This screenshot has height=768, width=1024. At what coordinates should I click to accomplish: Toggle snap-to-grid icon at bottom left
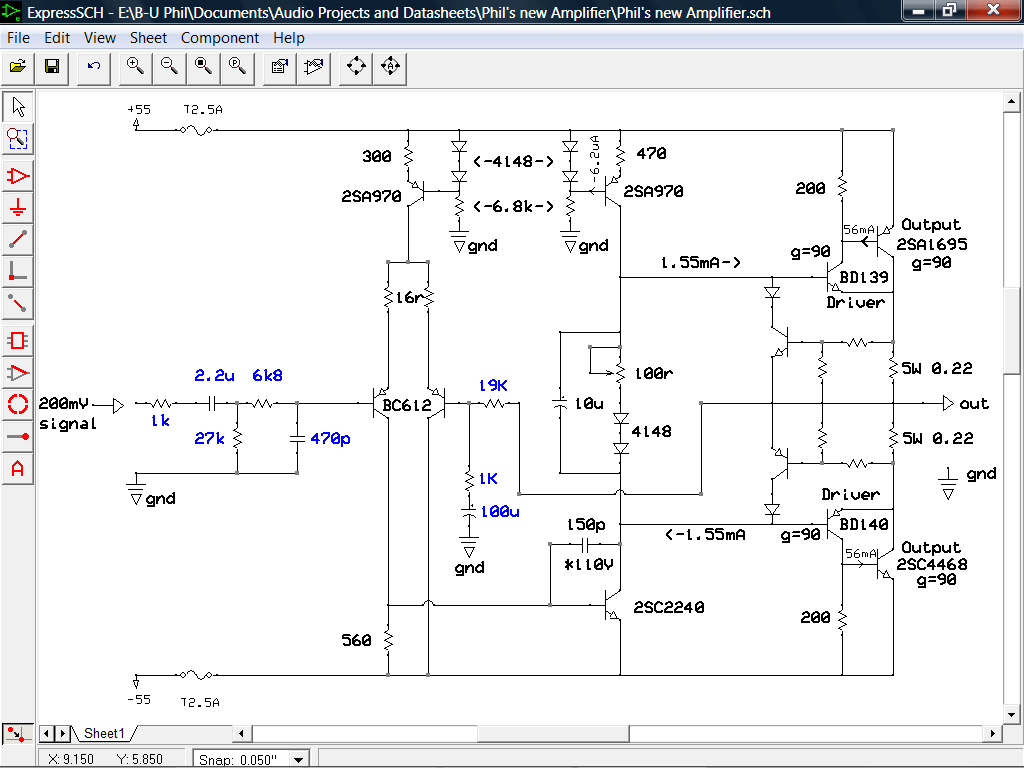(17, 733)
